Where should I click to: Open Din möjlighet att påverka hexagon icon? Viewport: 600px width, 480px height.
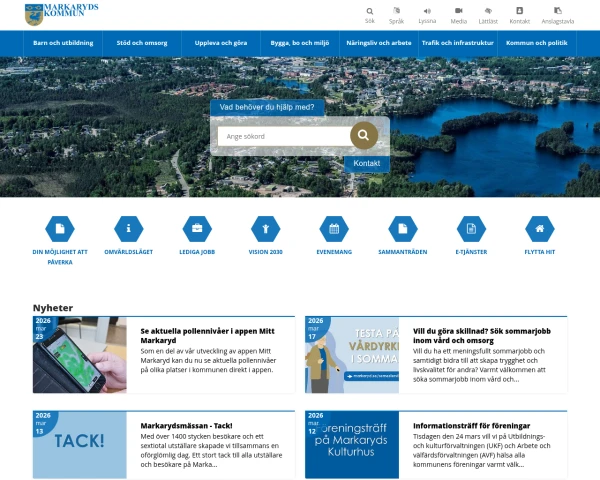pyautogui.click(x=60, y=229)
